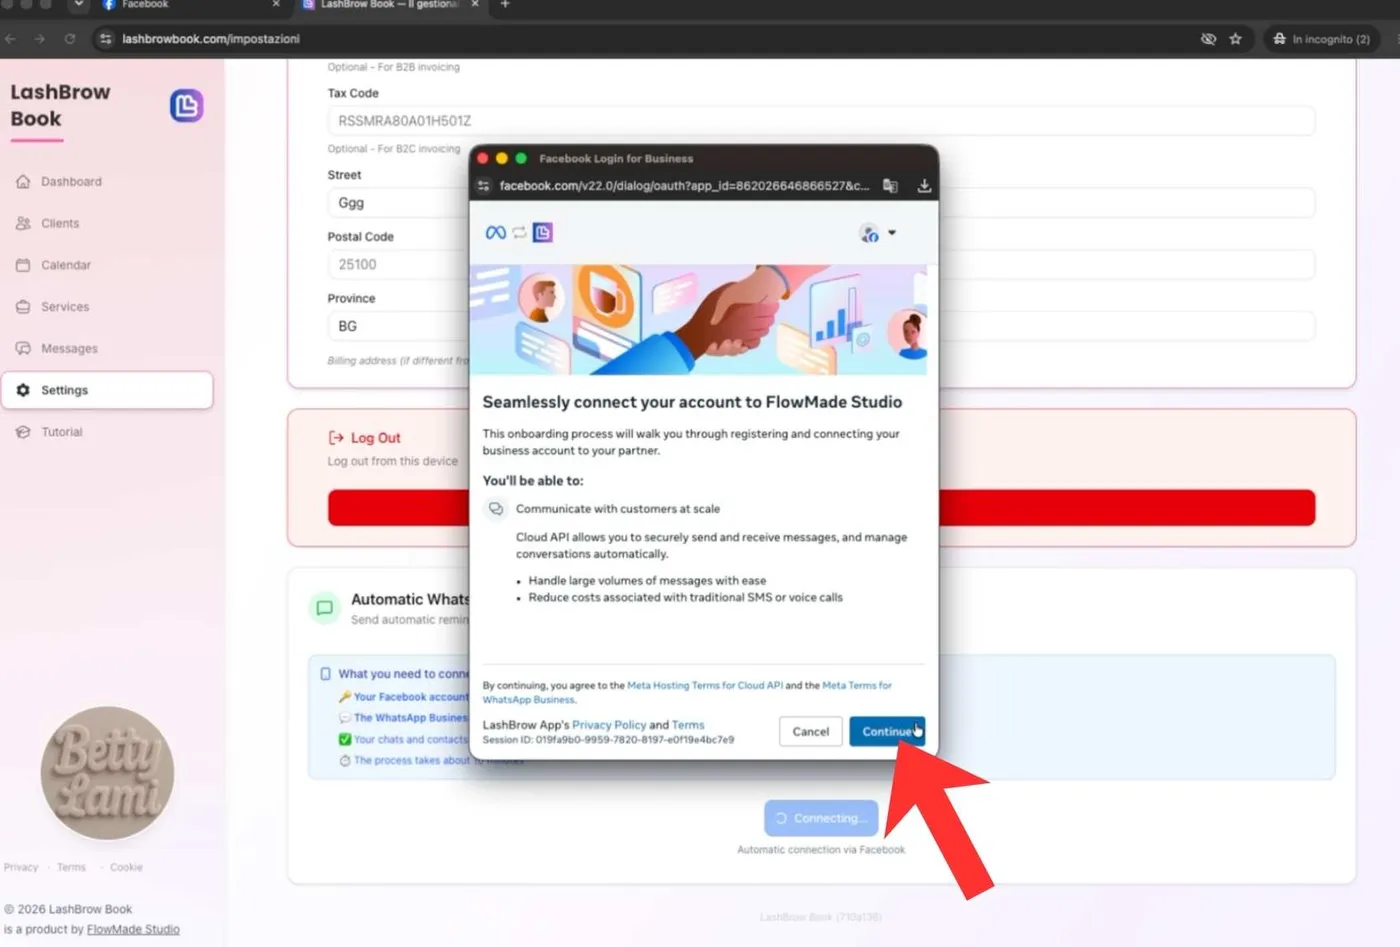The height and width of the screenshot is (947, 1400).
Task: Click the Services icon in sidebar
Action: (x=23, y=307)
